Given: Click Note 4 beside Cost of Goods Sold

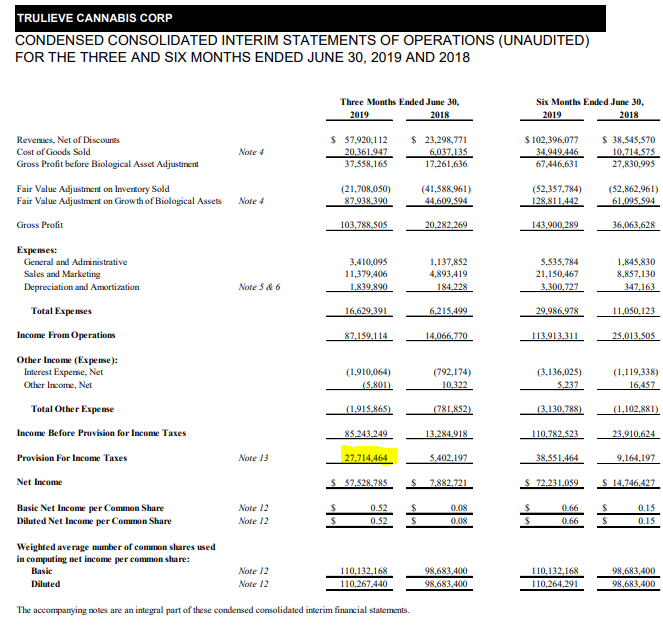Looking at the screenshot, I should (251, 151).
